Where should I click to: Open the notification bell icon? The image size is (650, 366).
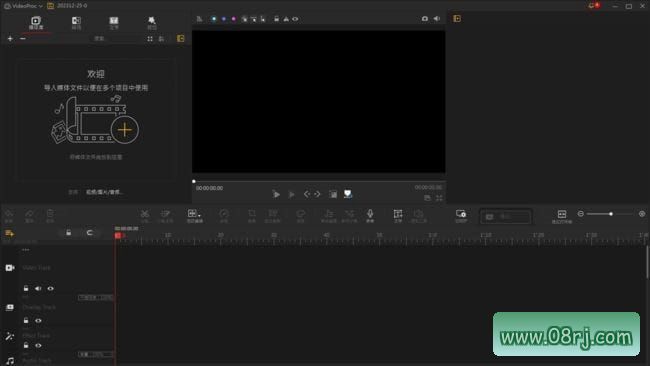pyautogui.click(x=592, y=6)
